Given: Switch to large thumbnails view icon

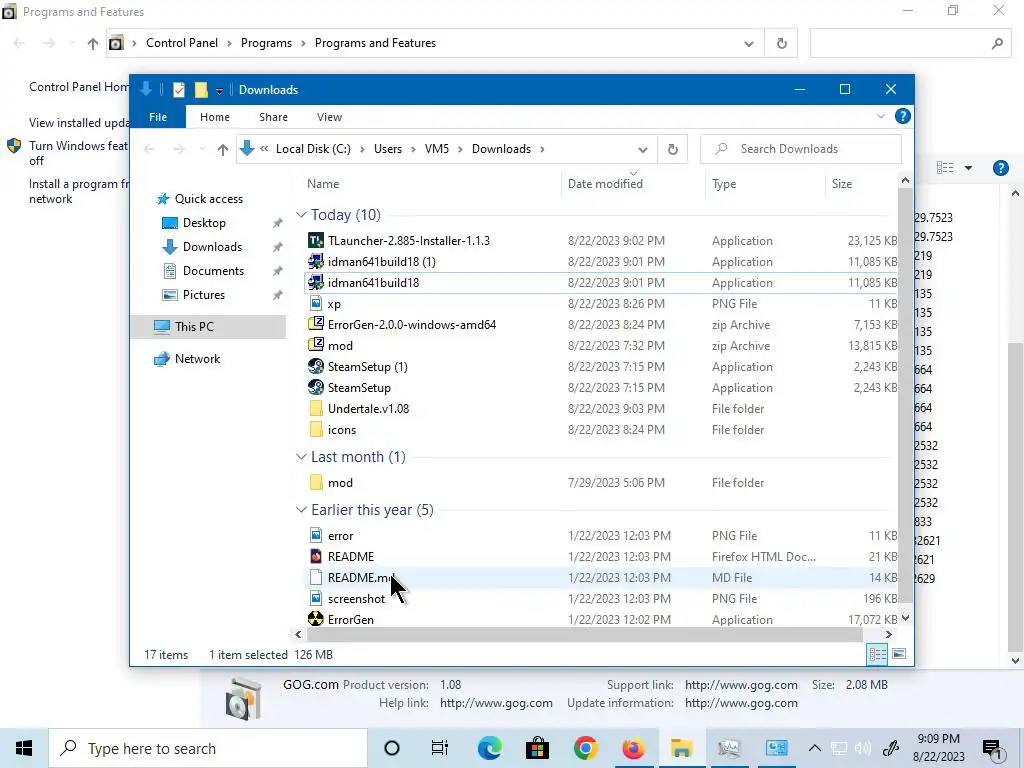Looking at the screenshot, I should tap(899, 654).
